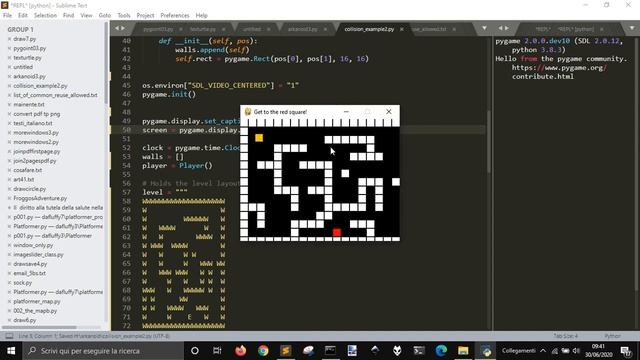Open platformer_map.py in the sidebar
Viewport: 640px width, 360px height.
coord(37,302)
